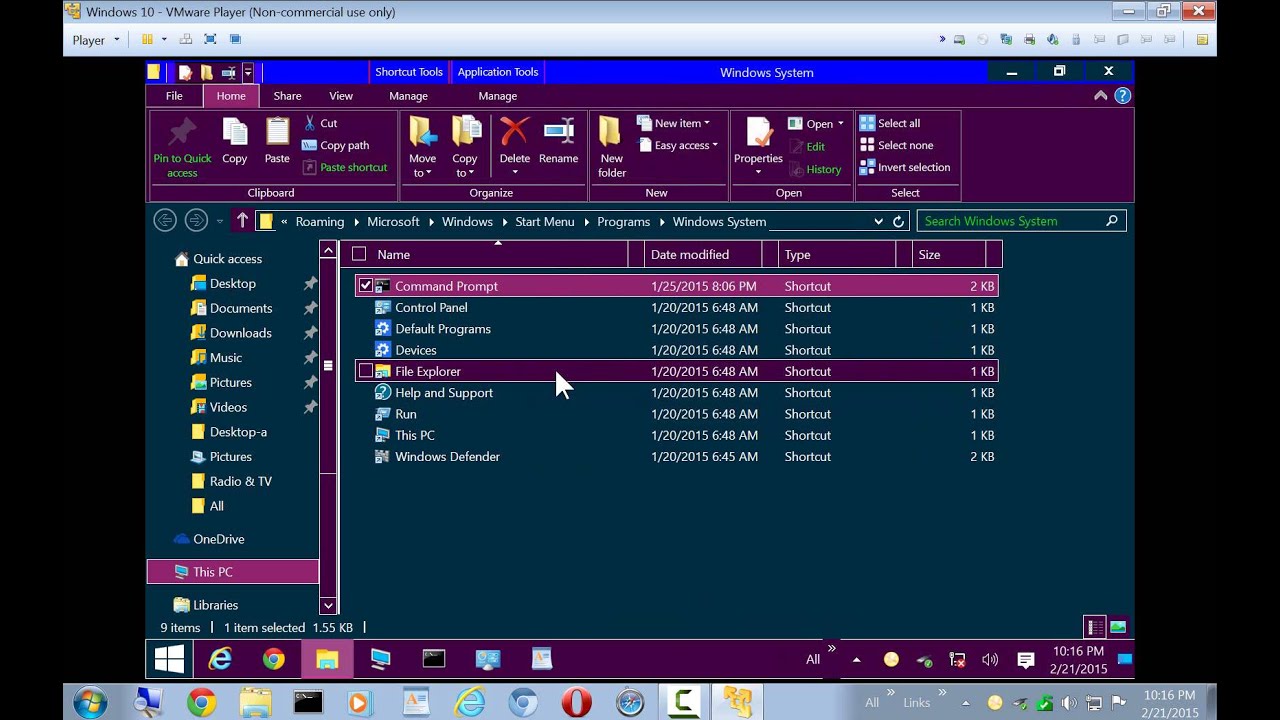Open Internet Explorer from guest taskbar
This screenshot has height=720, width=1280.
(x=220, y=659)
